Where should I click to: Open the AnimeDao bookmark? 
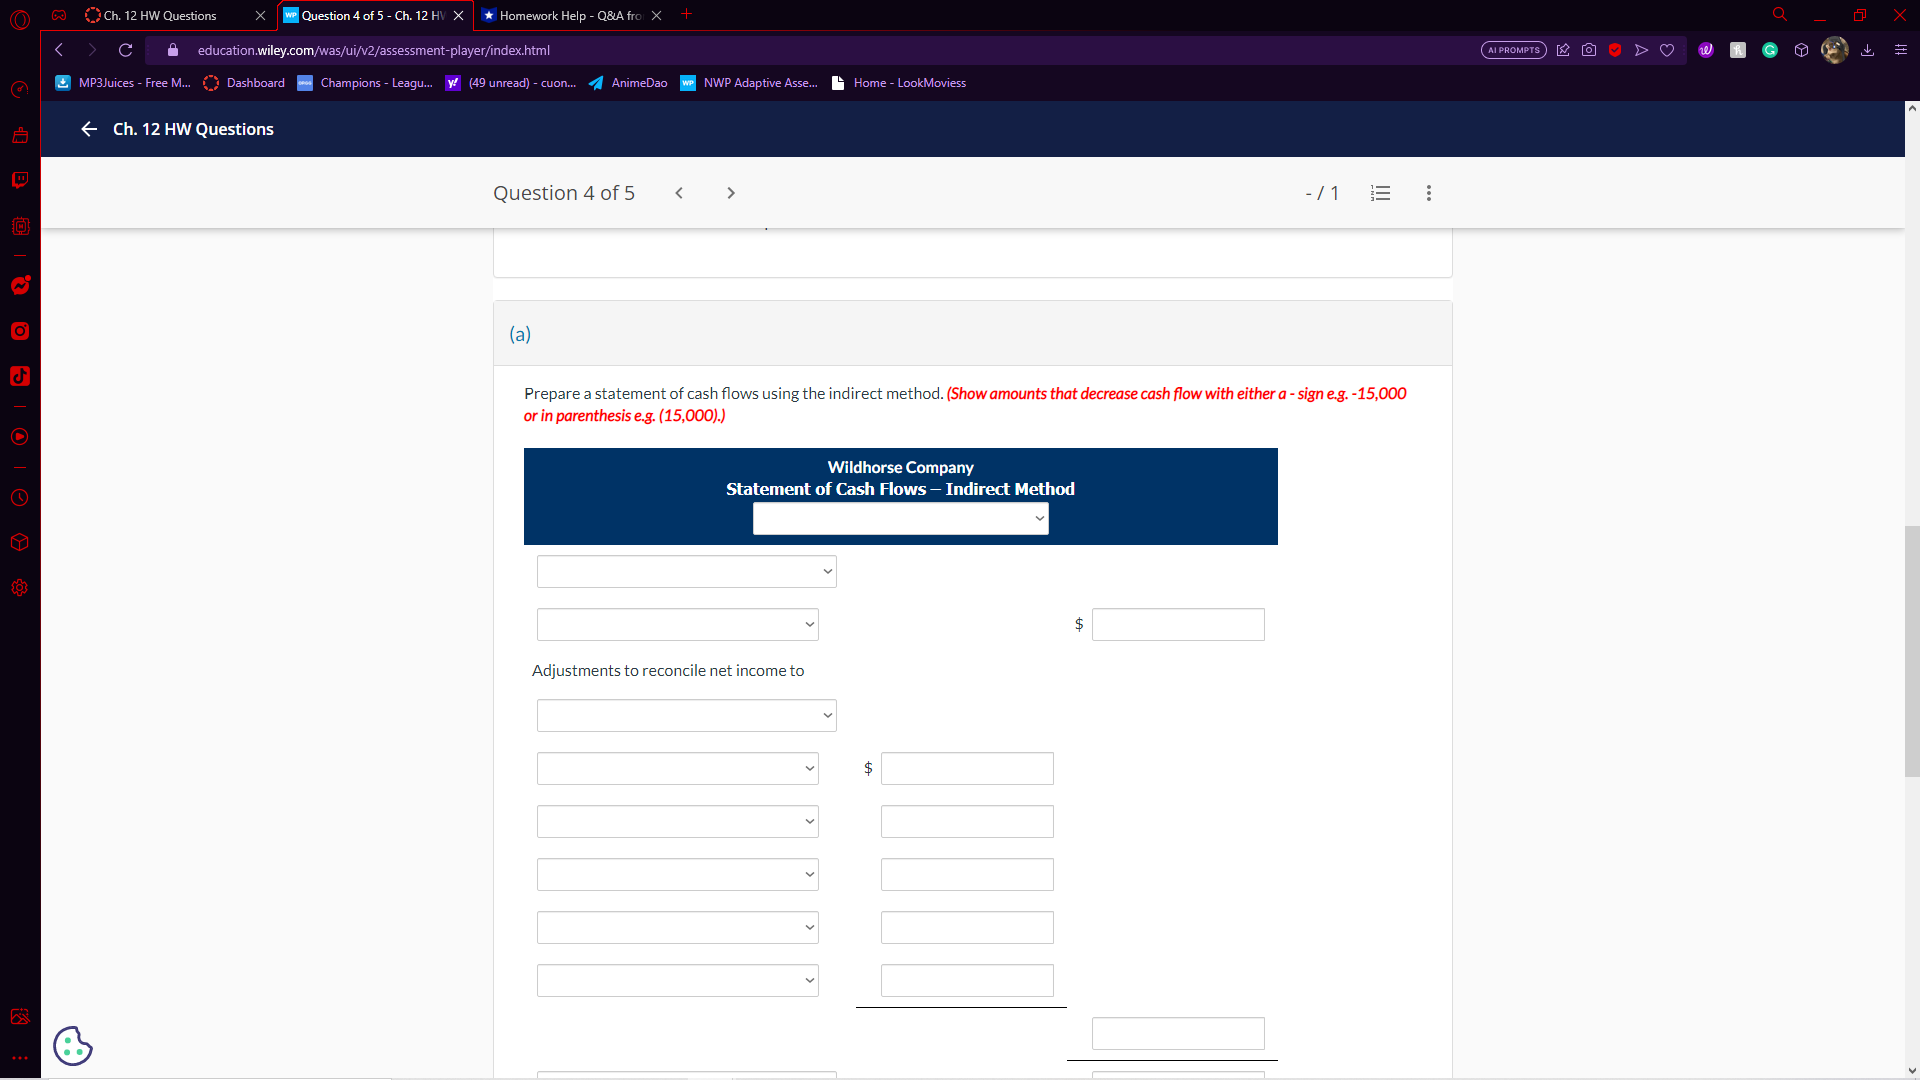[628, 83]
